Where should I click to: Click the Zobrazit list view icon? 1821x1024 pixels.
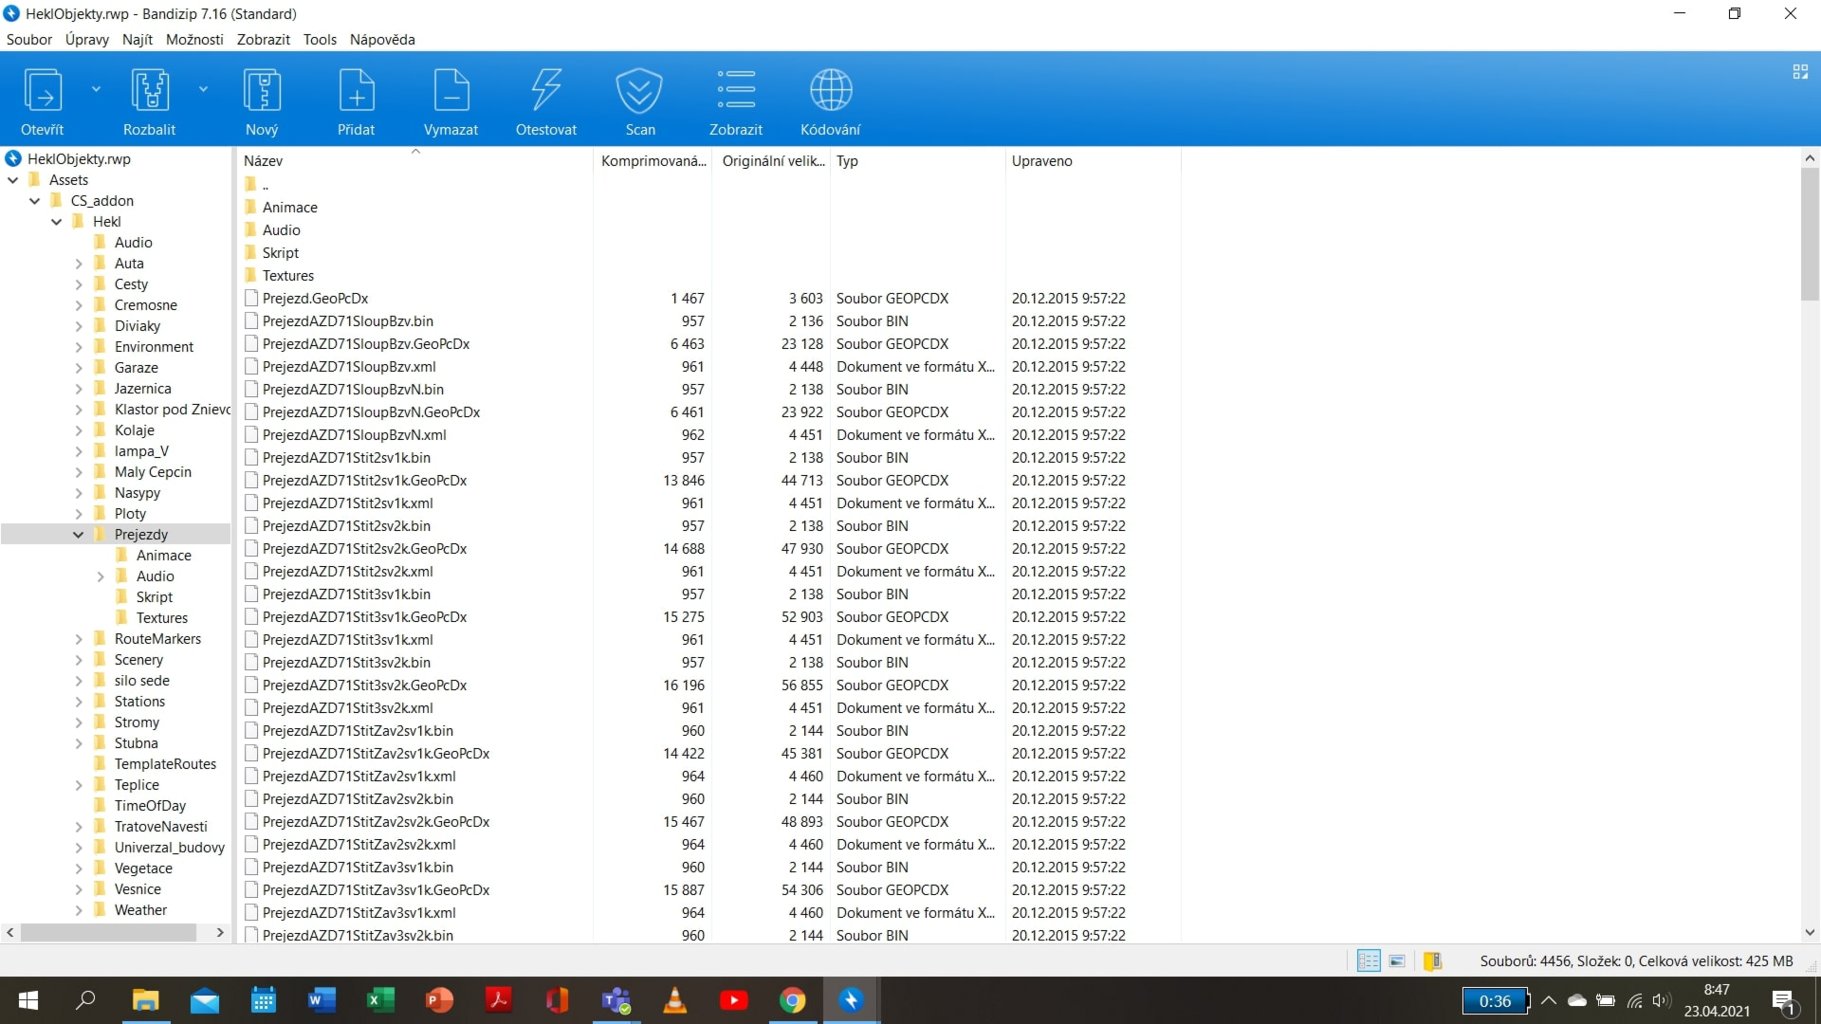point(735,92)
